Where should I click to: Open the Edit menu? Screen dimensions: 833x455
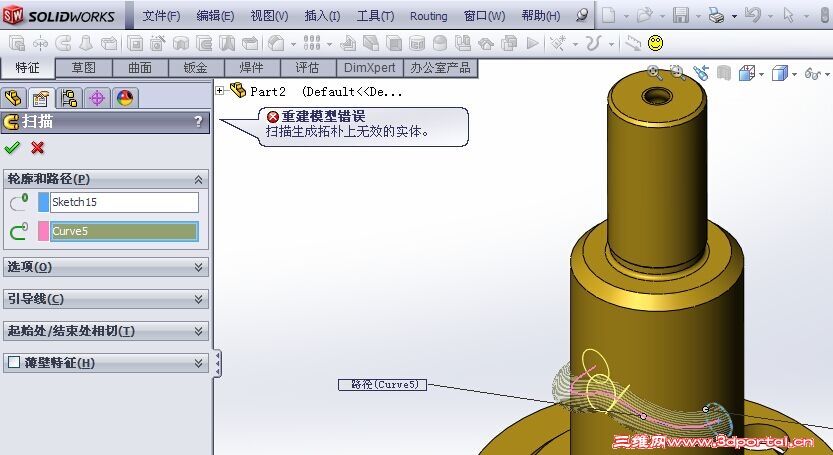(215, 16)
